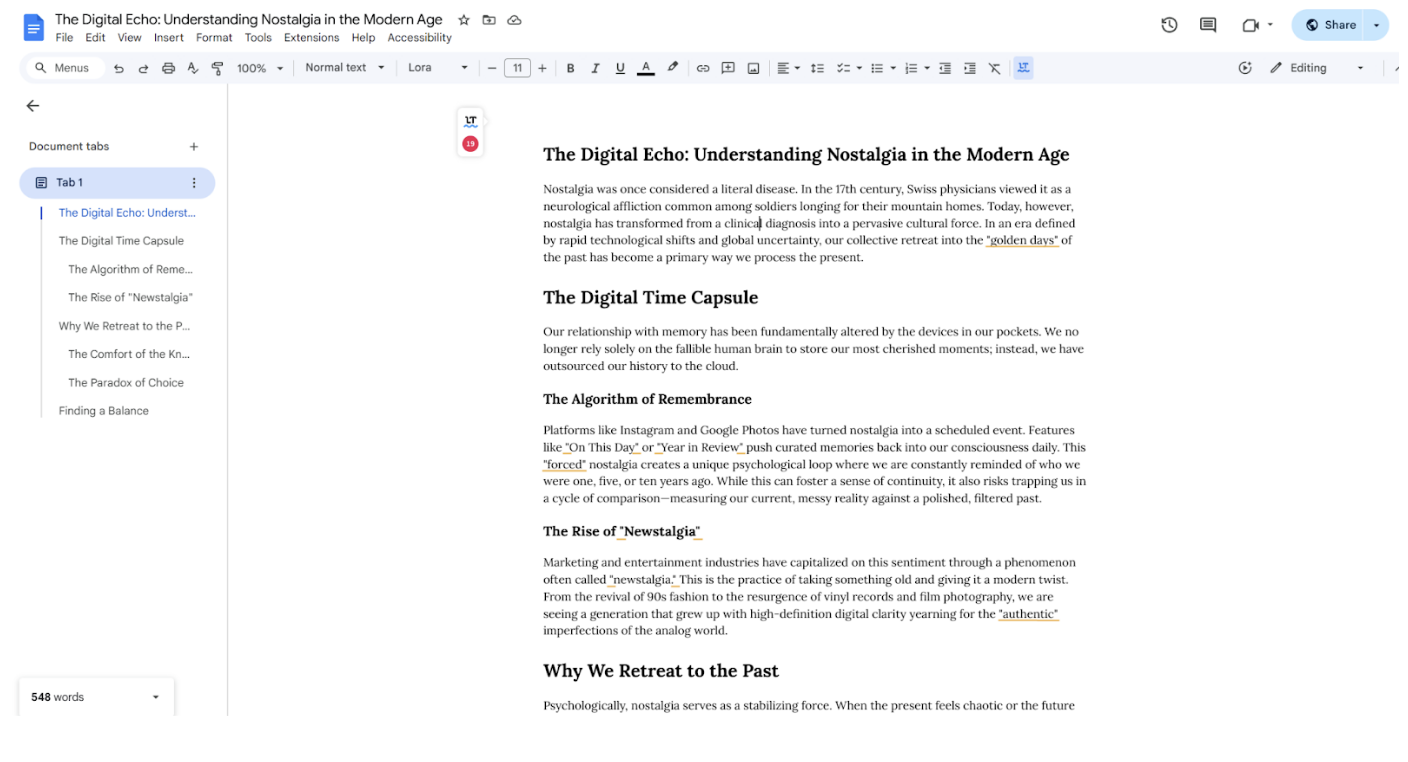
Task: Toggle Underline formatting
Action: click(620, 68)
